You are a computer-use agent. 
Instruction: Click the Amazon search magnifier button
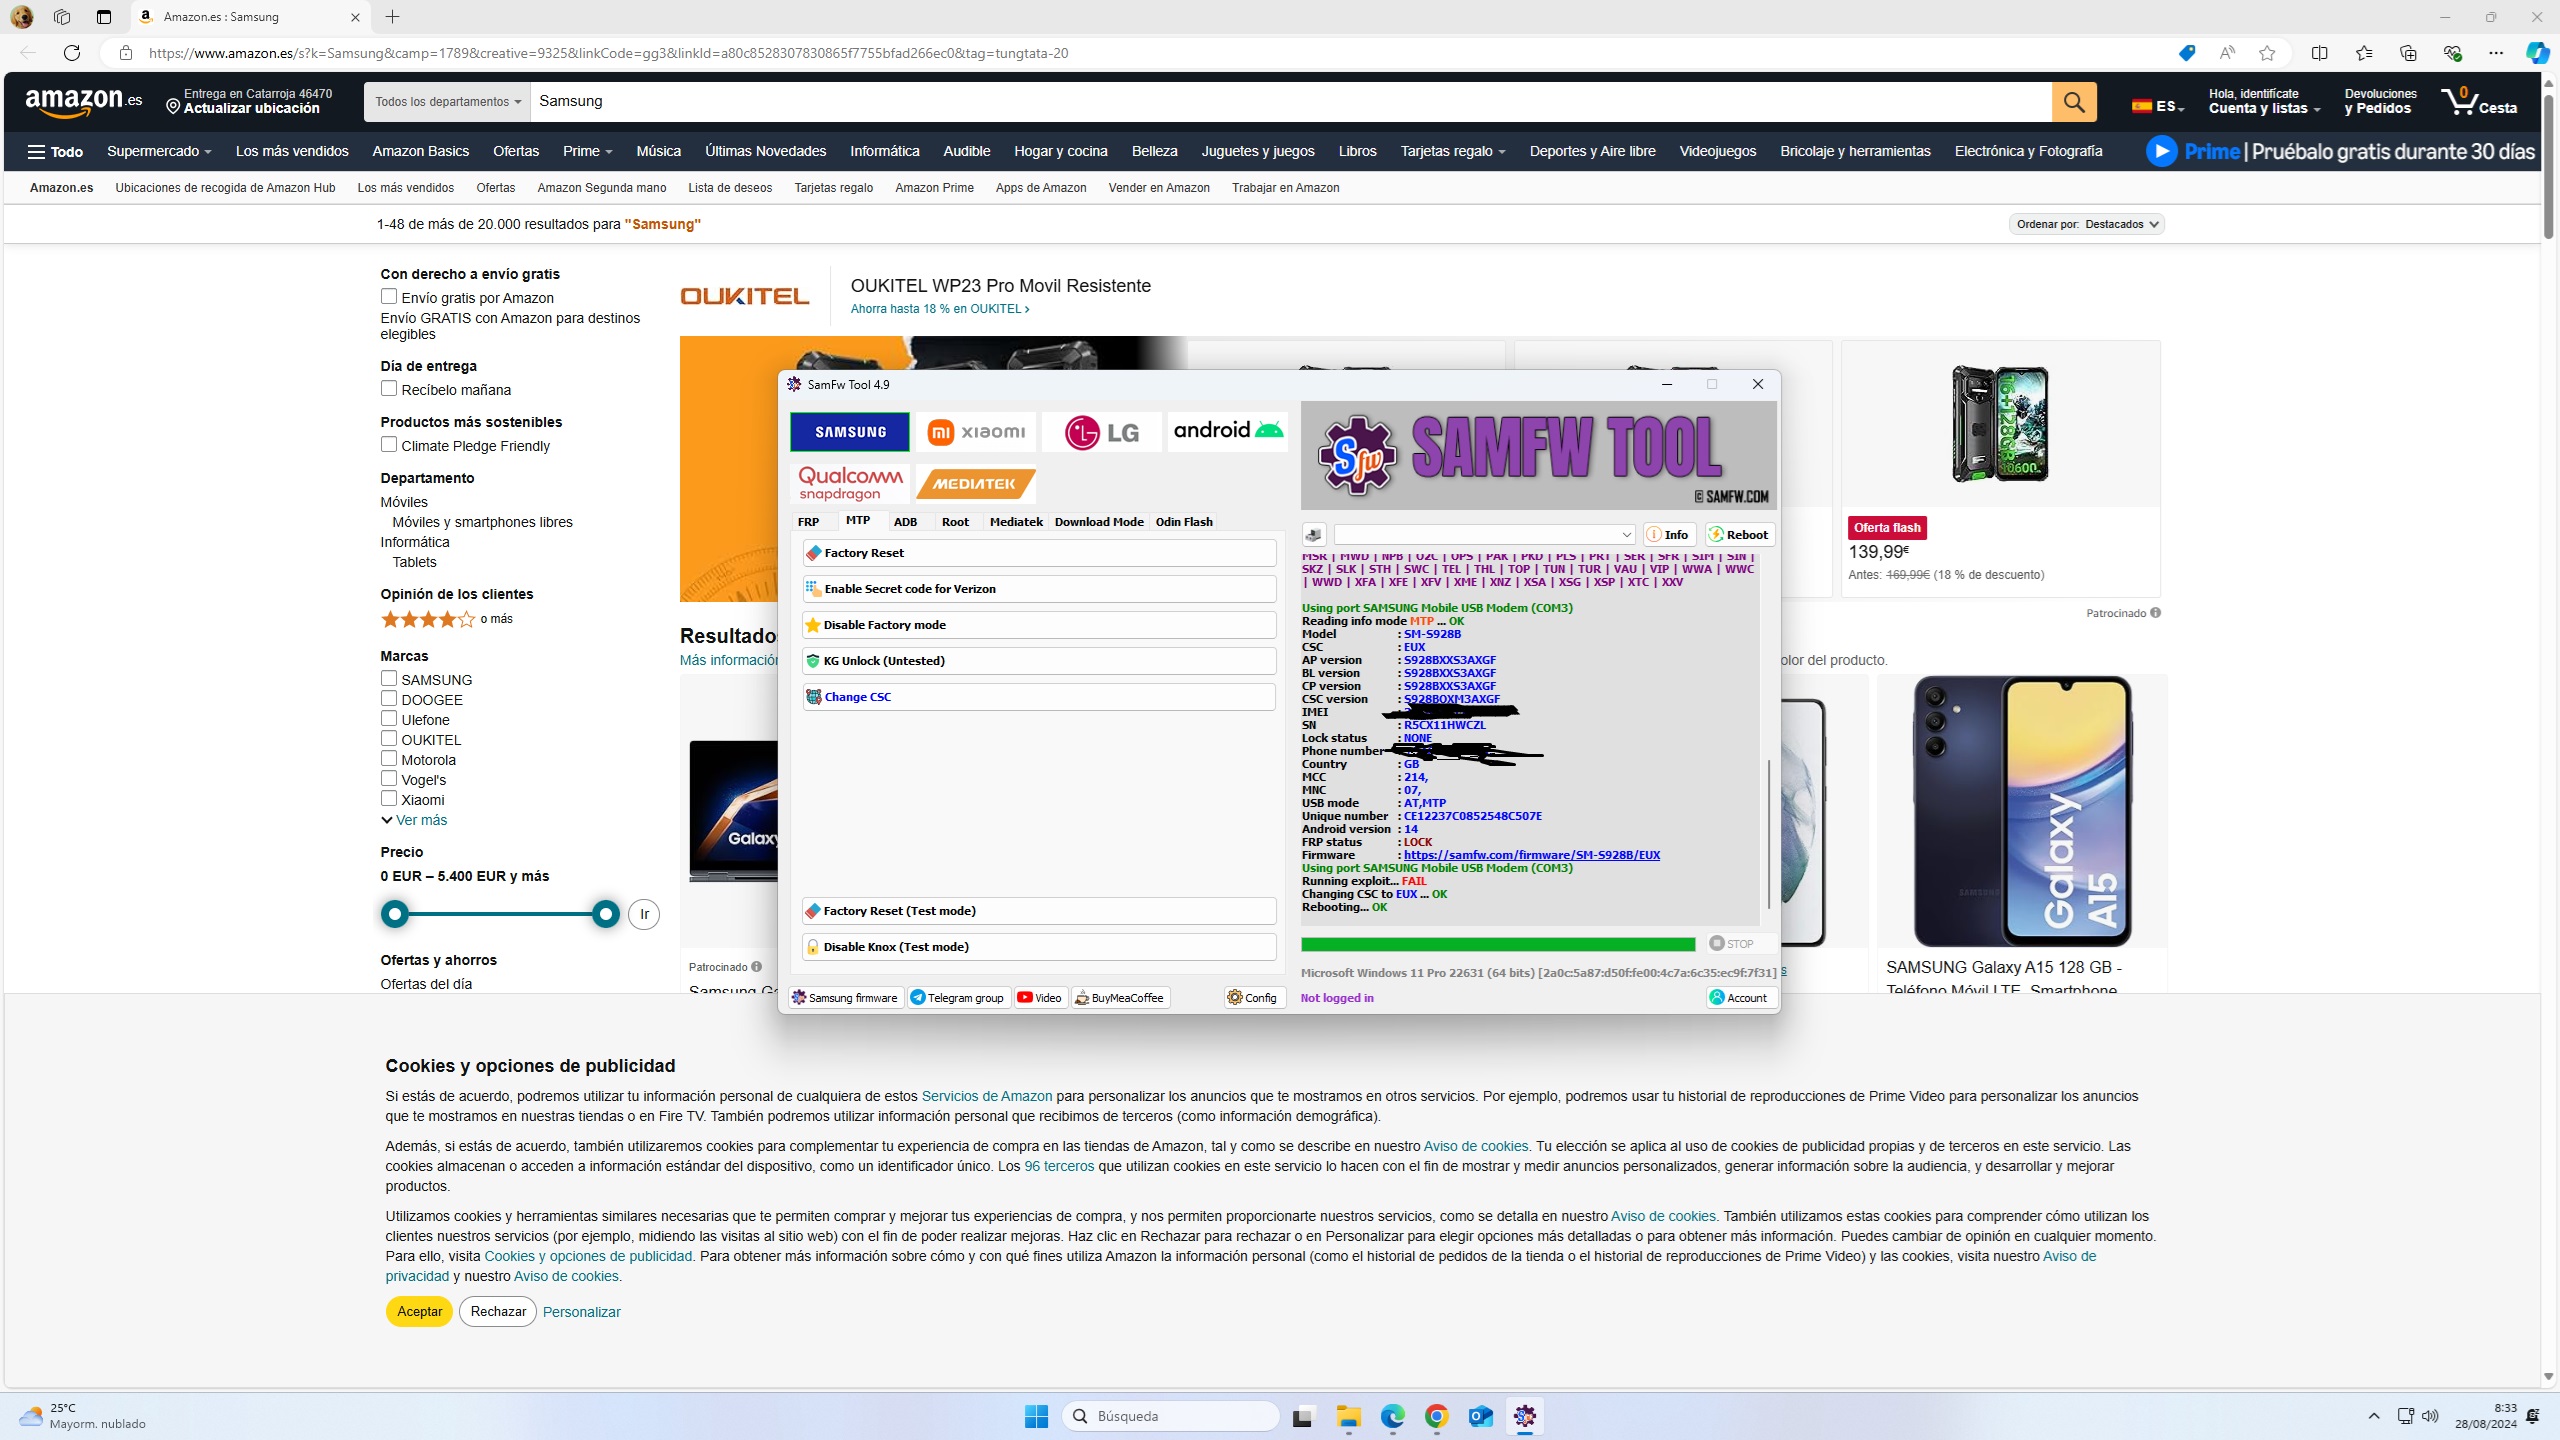(x=2073, y=102)
